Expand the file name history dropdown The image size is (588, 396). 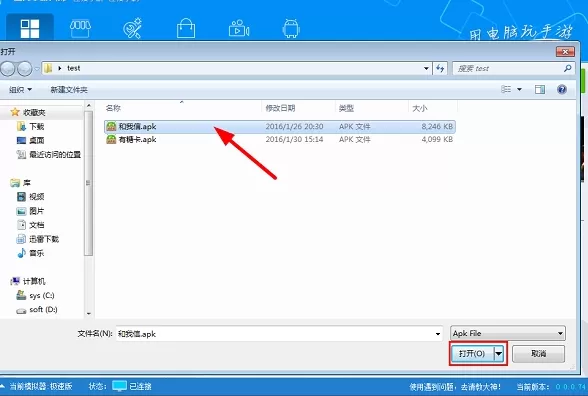(438, 334)
